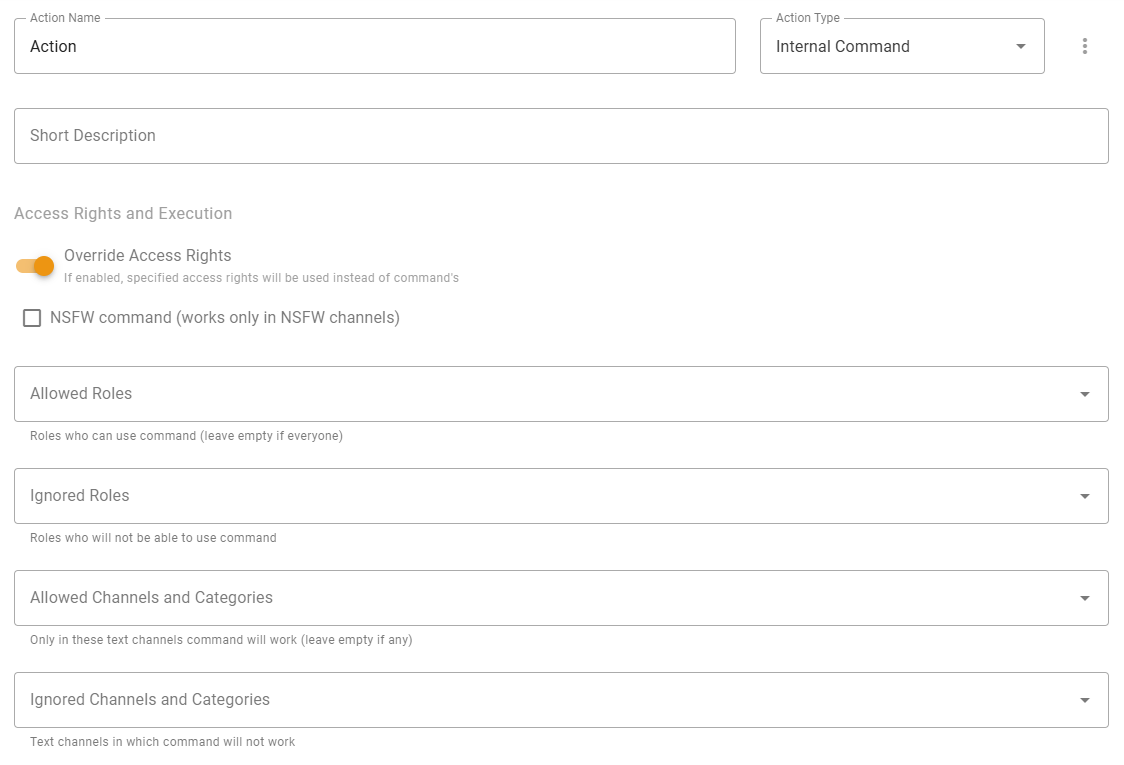The height and width of the screenshot is (765, 1124).
Task: Click the Ignored Channels and Categories arrow
Action: click(1085, 700)
